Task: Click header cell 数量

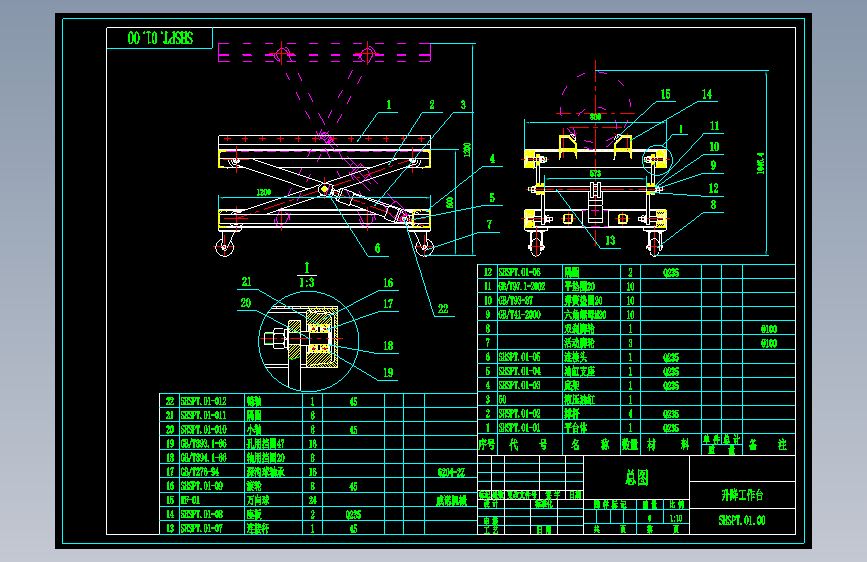Action: 630,444
